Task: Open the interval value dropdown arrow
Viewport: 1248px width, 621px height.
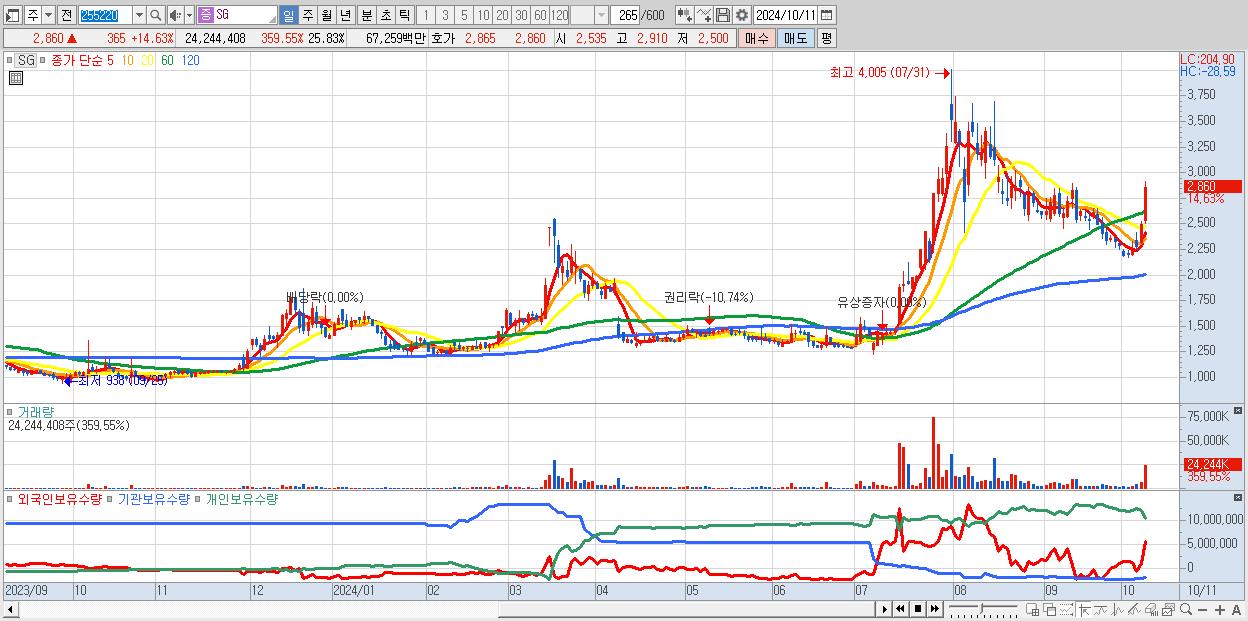Action: click(x=600, y=15)
